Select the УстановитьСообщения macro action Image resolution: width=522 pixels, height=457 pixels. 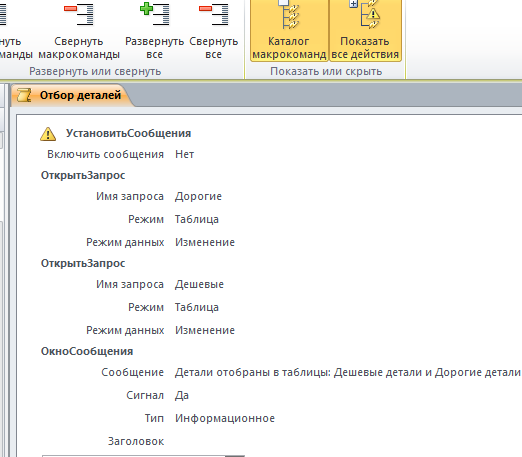(x=128, y=133)
